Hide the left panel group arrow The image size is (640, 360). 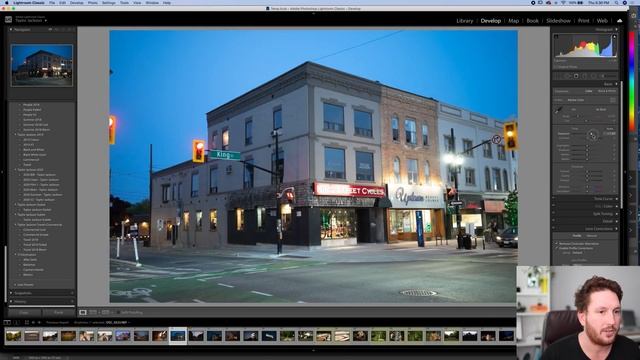2,172
